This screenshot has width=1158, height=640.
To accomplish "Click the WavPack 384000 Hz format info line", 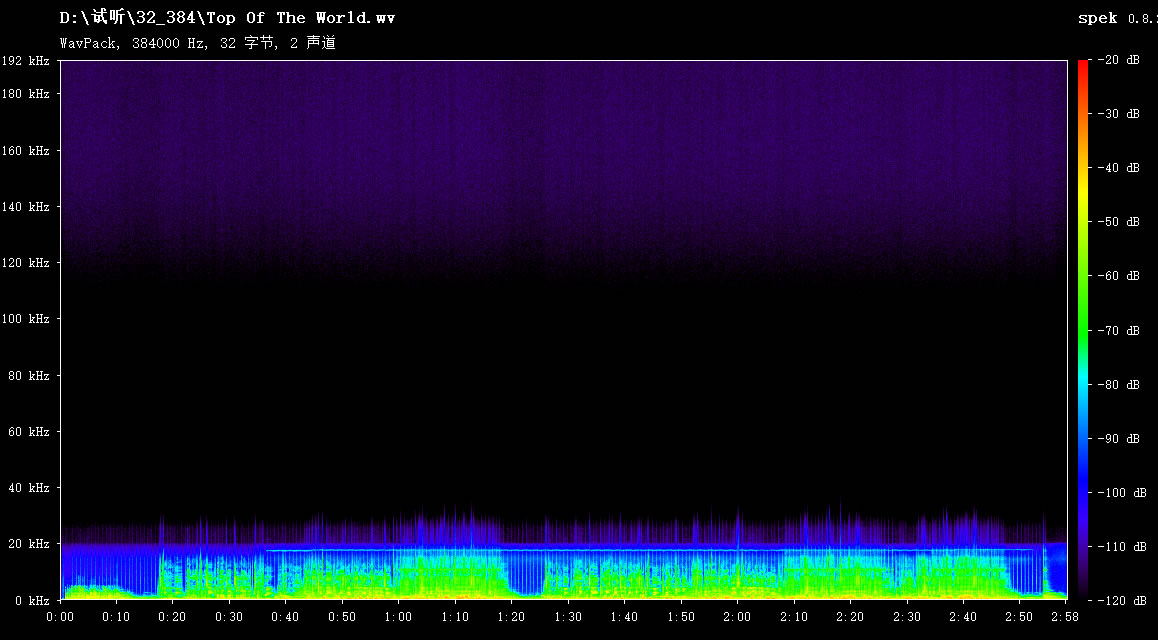I will [197, 43].
